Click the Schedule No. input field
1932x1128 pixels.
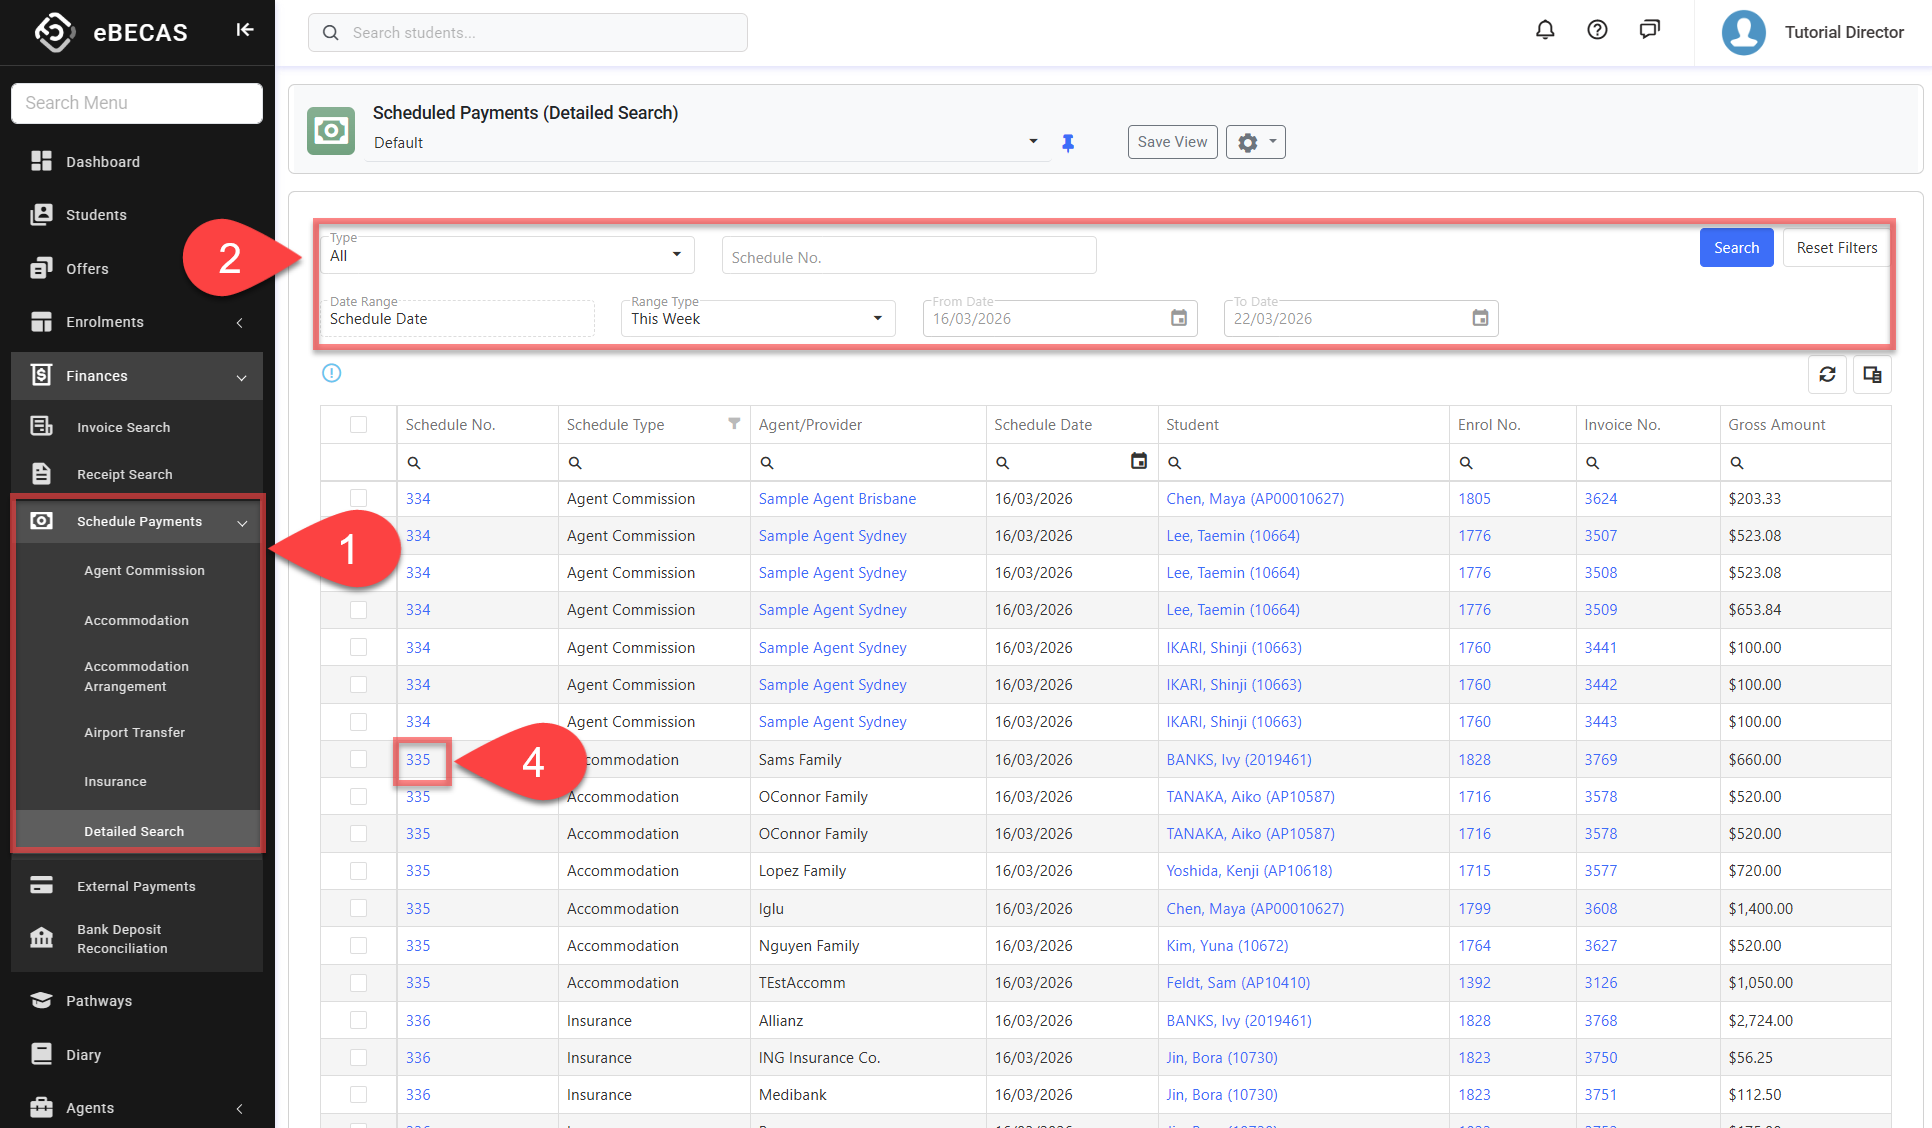click(908, 257)
